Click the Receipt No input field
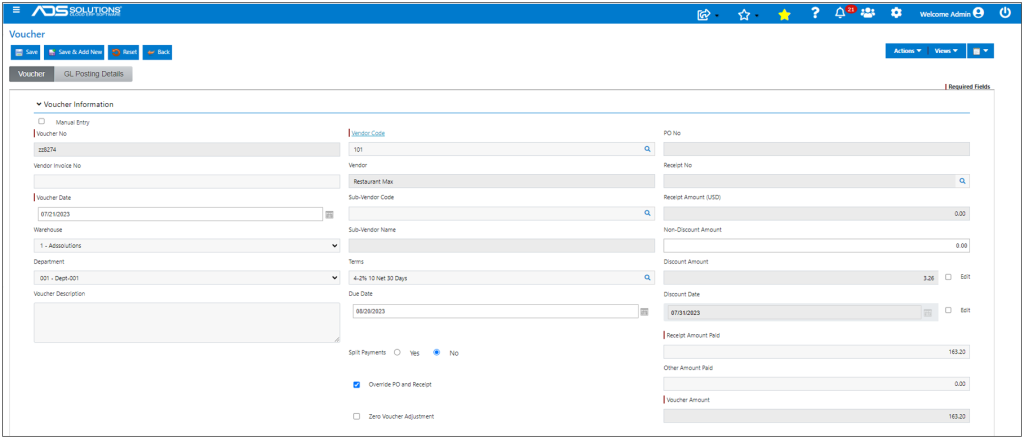 click(x=816, y=181)
